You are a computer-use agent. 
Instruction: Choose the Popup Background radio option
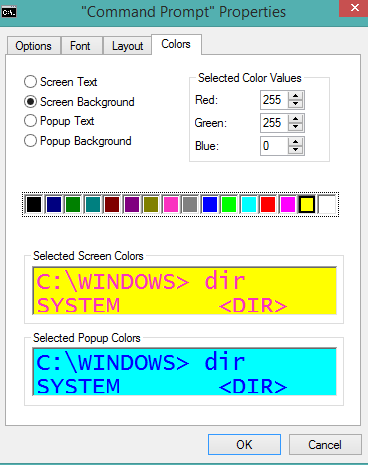coord(78,141)
